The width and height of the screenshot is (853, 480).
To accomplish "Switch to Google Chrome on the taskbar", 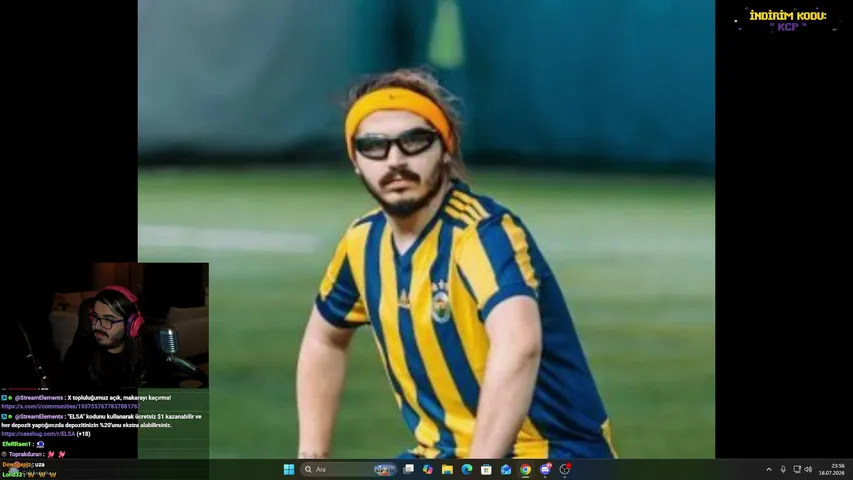I will (526, 469).
